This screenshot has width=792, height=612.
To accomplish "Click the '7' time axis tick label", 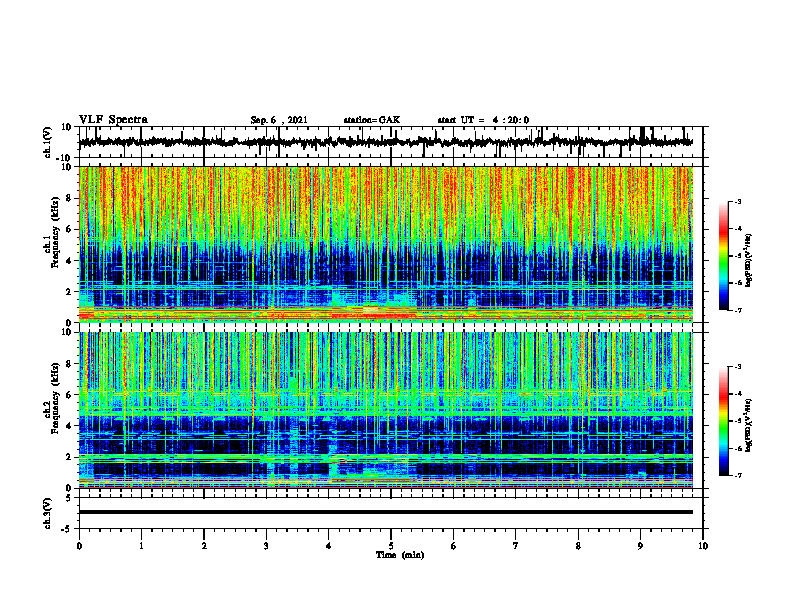I will [x=516, y=546].
